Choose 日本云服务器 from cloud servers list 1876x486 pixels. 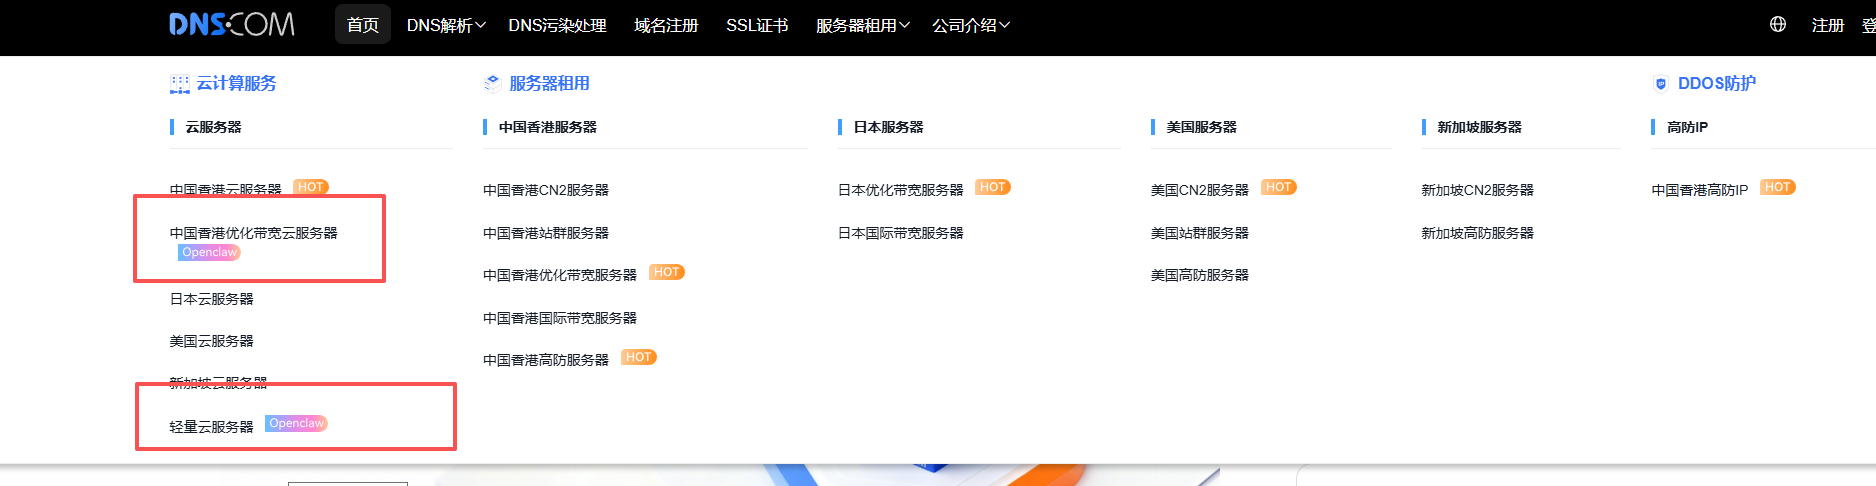pyautogui.click(x=211, y=299)
